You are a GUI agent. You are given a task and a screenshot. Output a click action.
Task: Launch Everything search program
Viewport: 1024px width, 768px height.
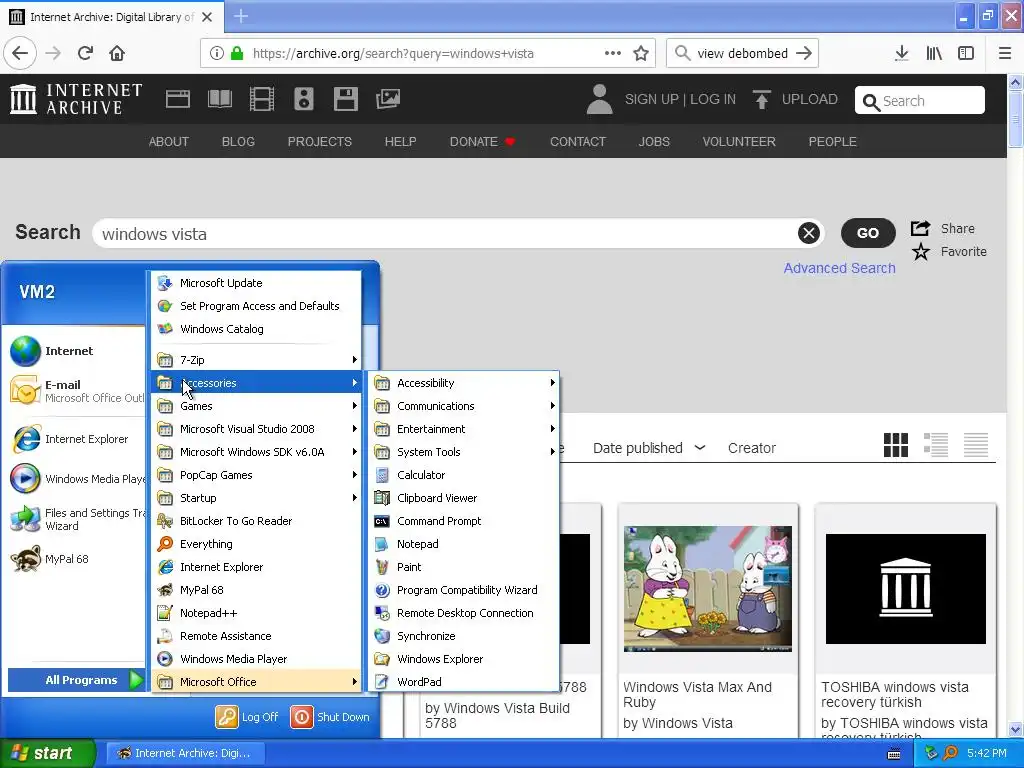256,544
